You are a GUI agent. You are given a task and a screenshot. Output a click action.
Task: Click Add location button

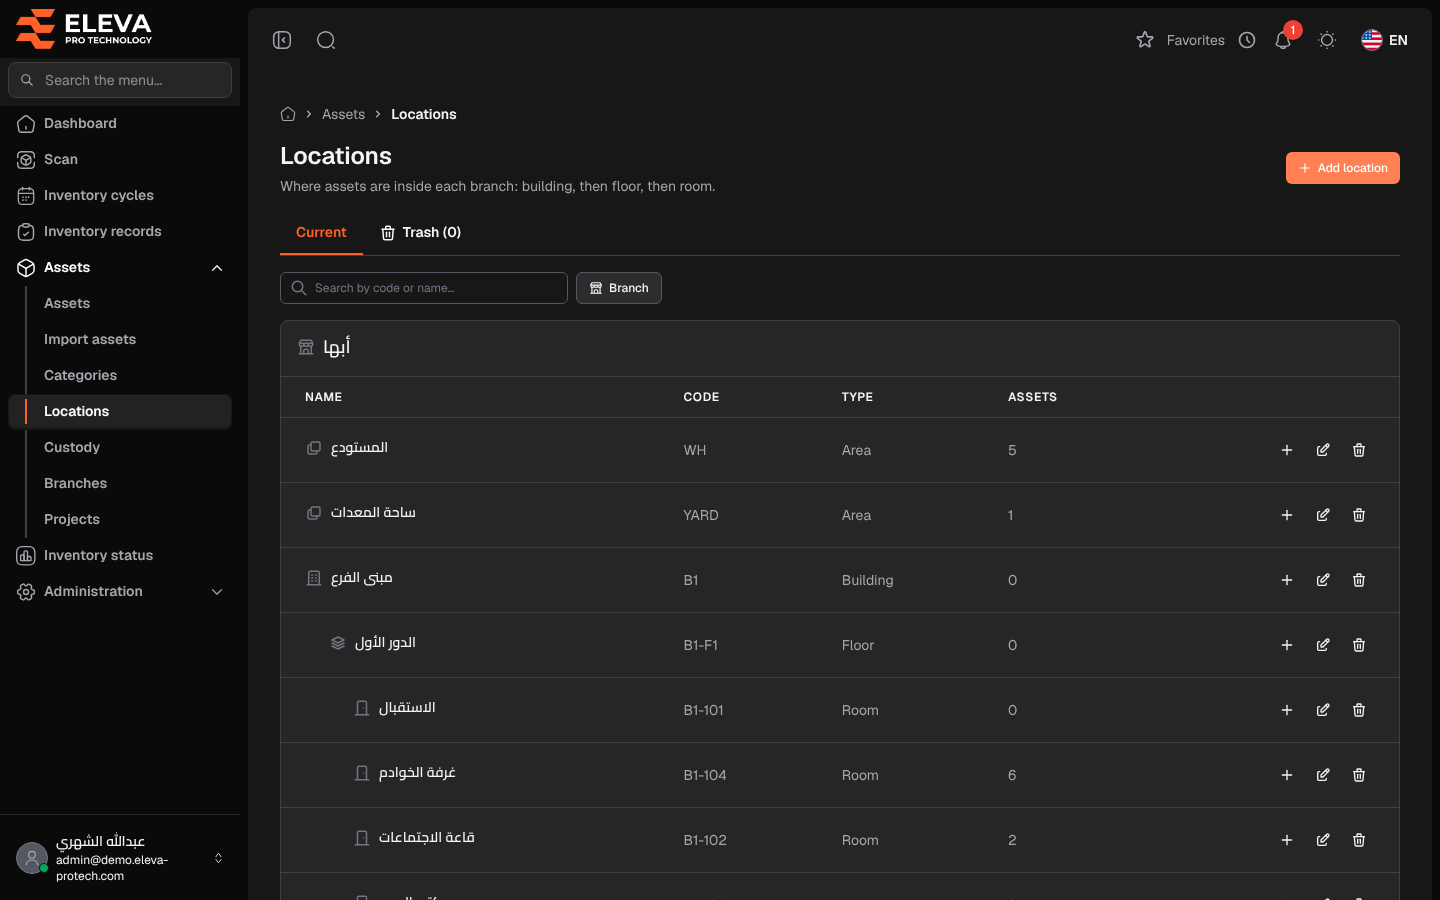tap(1342, 168)
